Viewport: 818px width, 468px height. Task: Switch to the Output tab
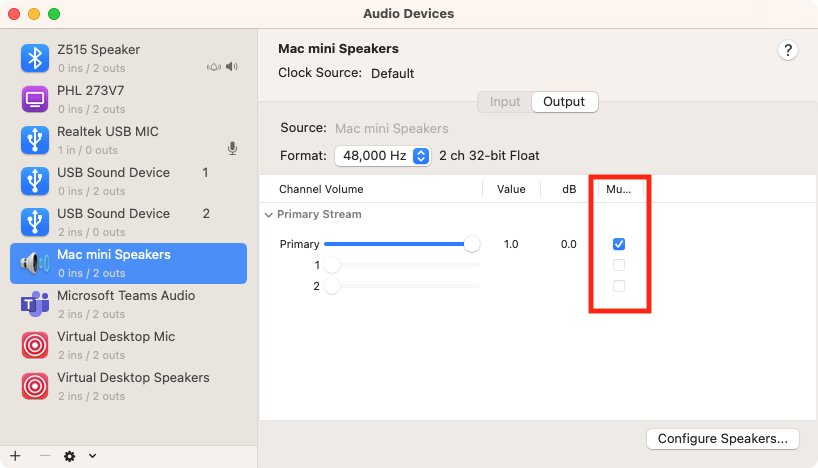(564, 102)
